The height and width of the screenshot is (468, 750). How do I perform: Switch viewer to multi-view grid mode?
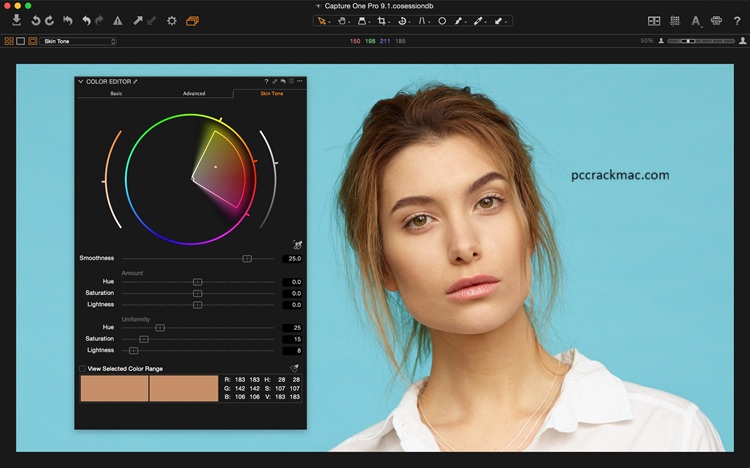[9, 41]
